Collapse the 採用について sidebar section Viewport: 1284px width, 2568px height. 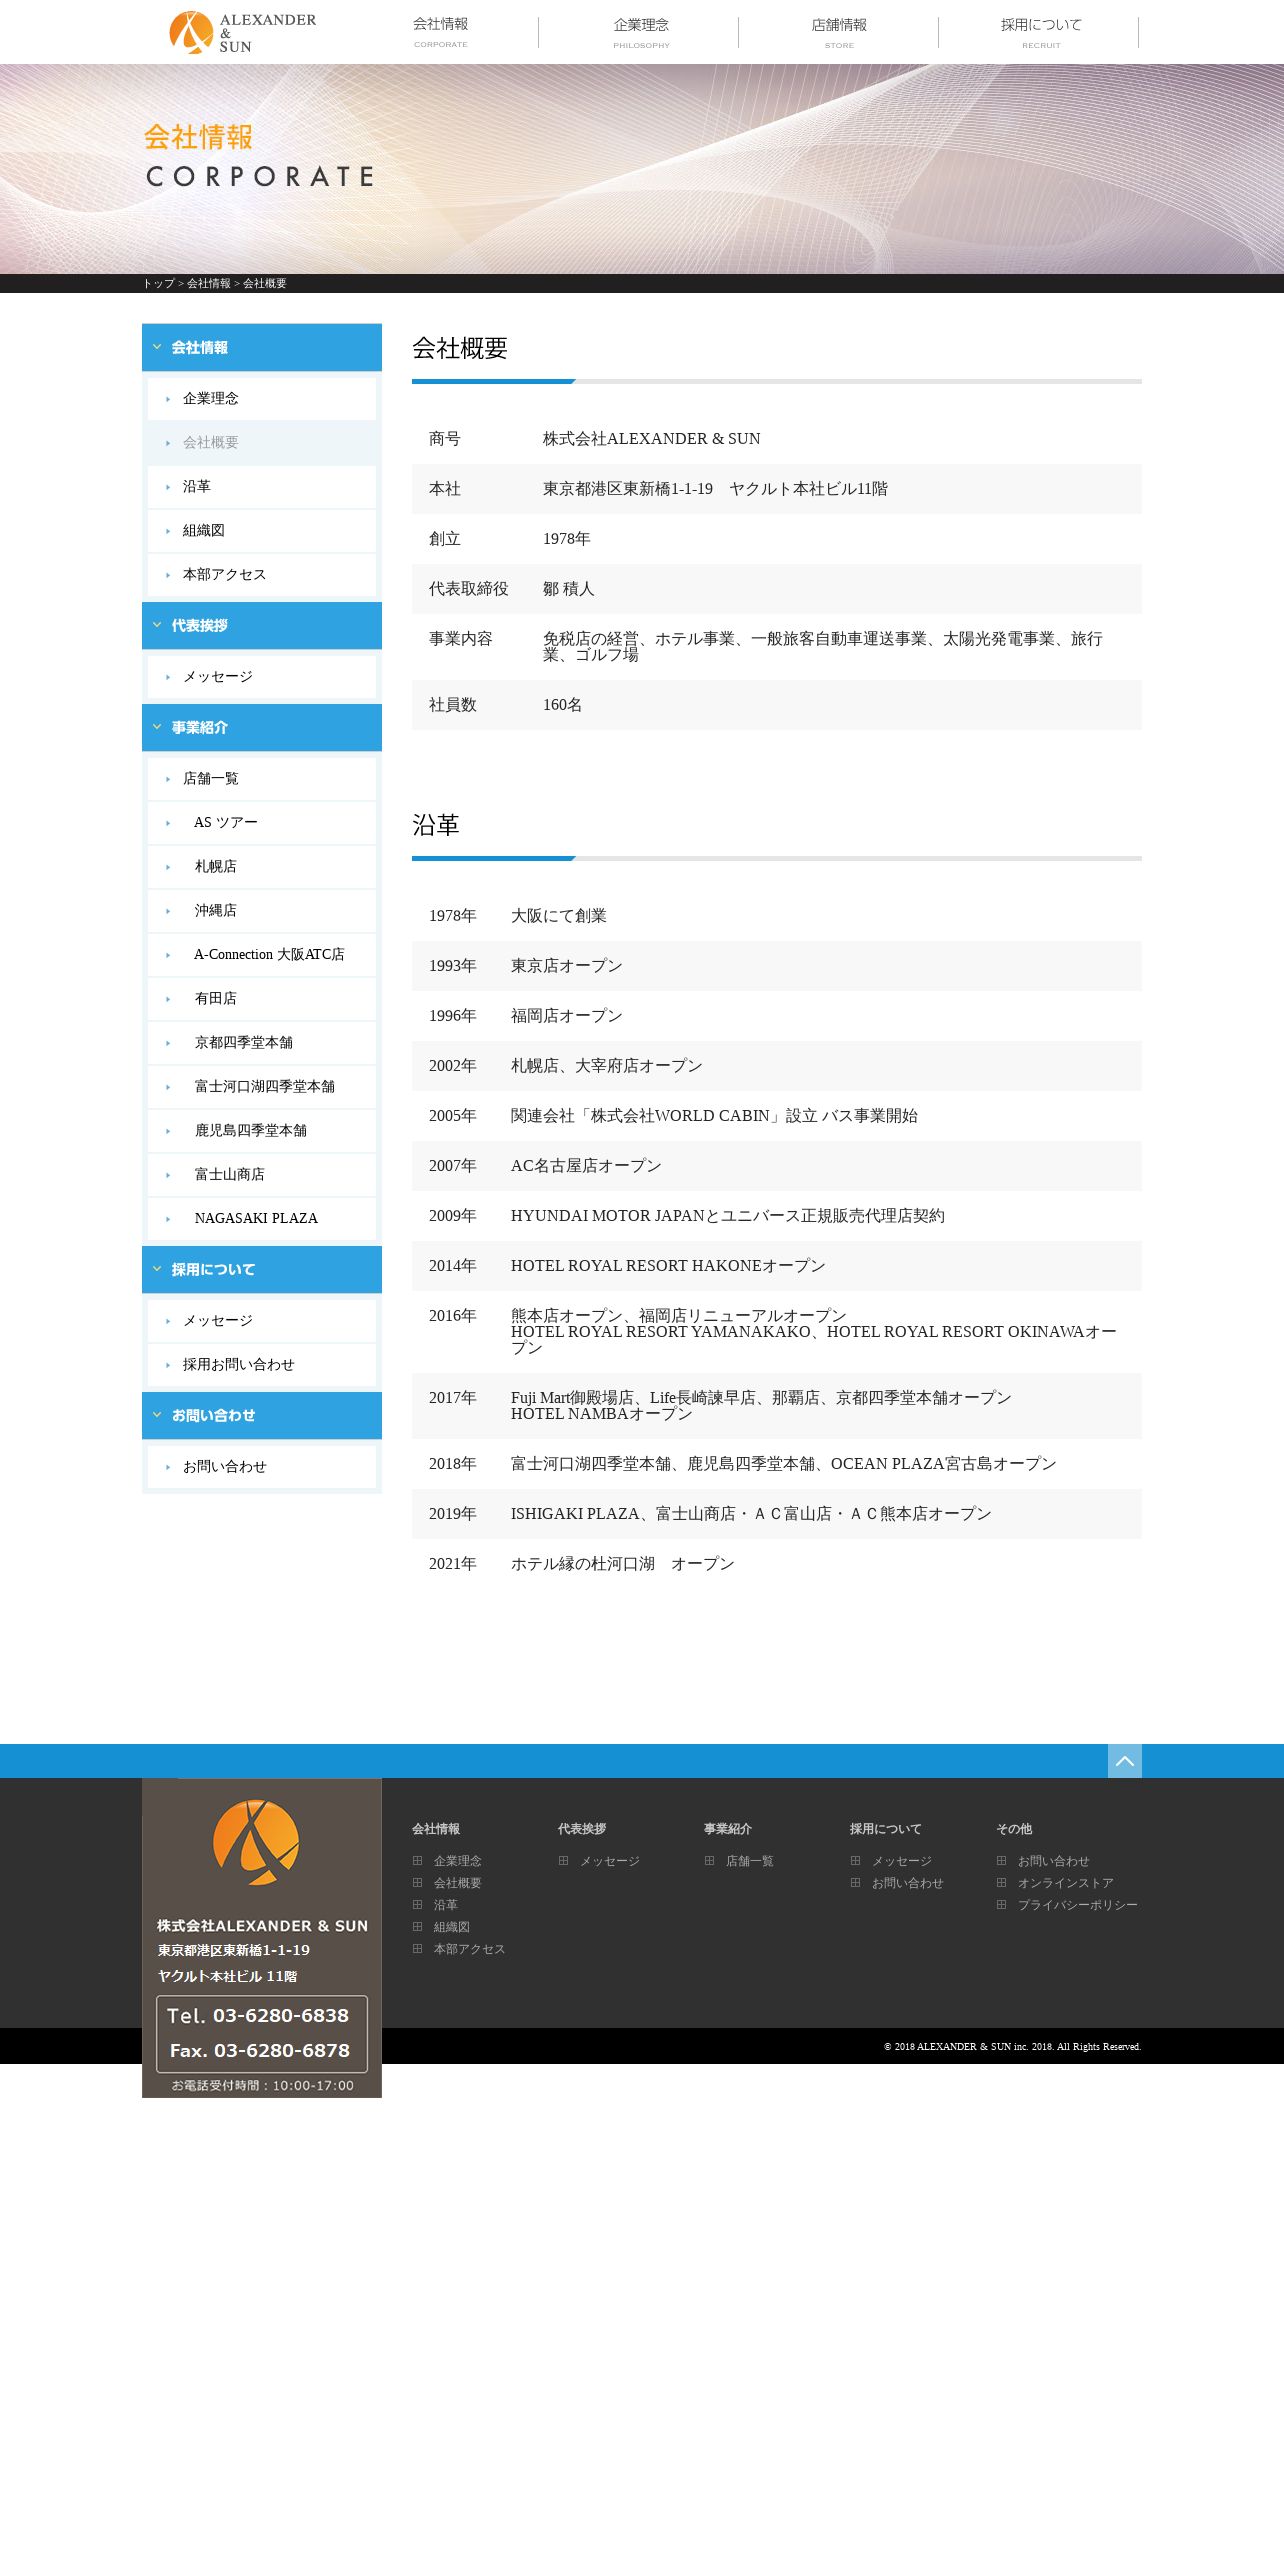(262, 1269)
